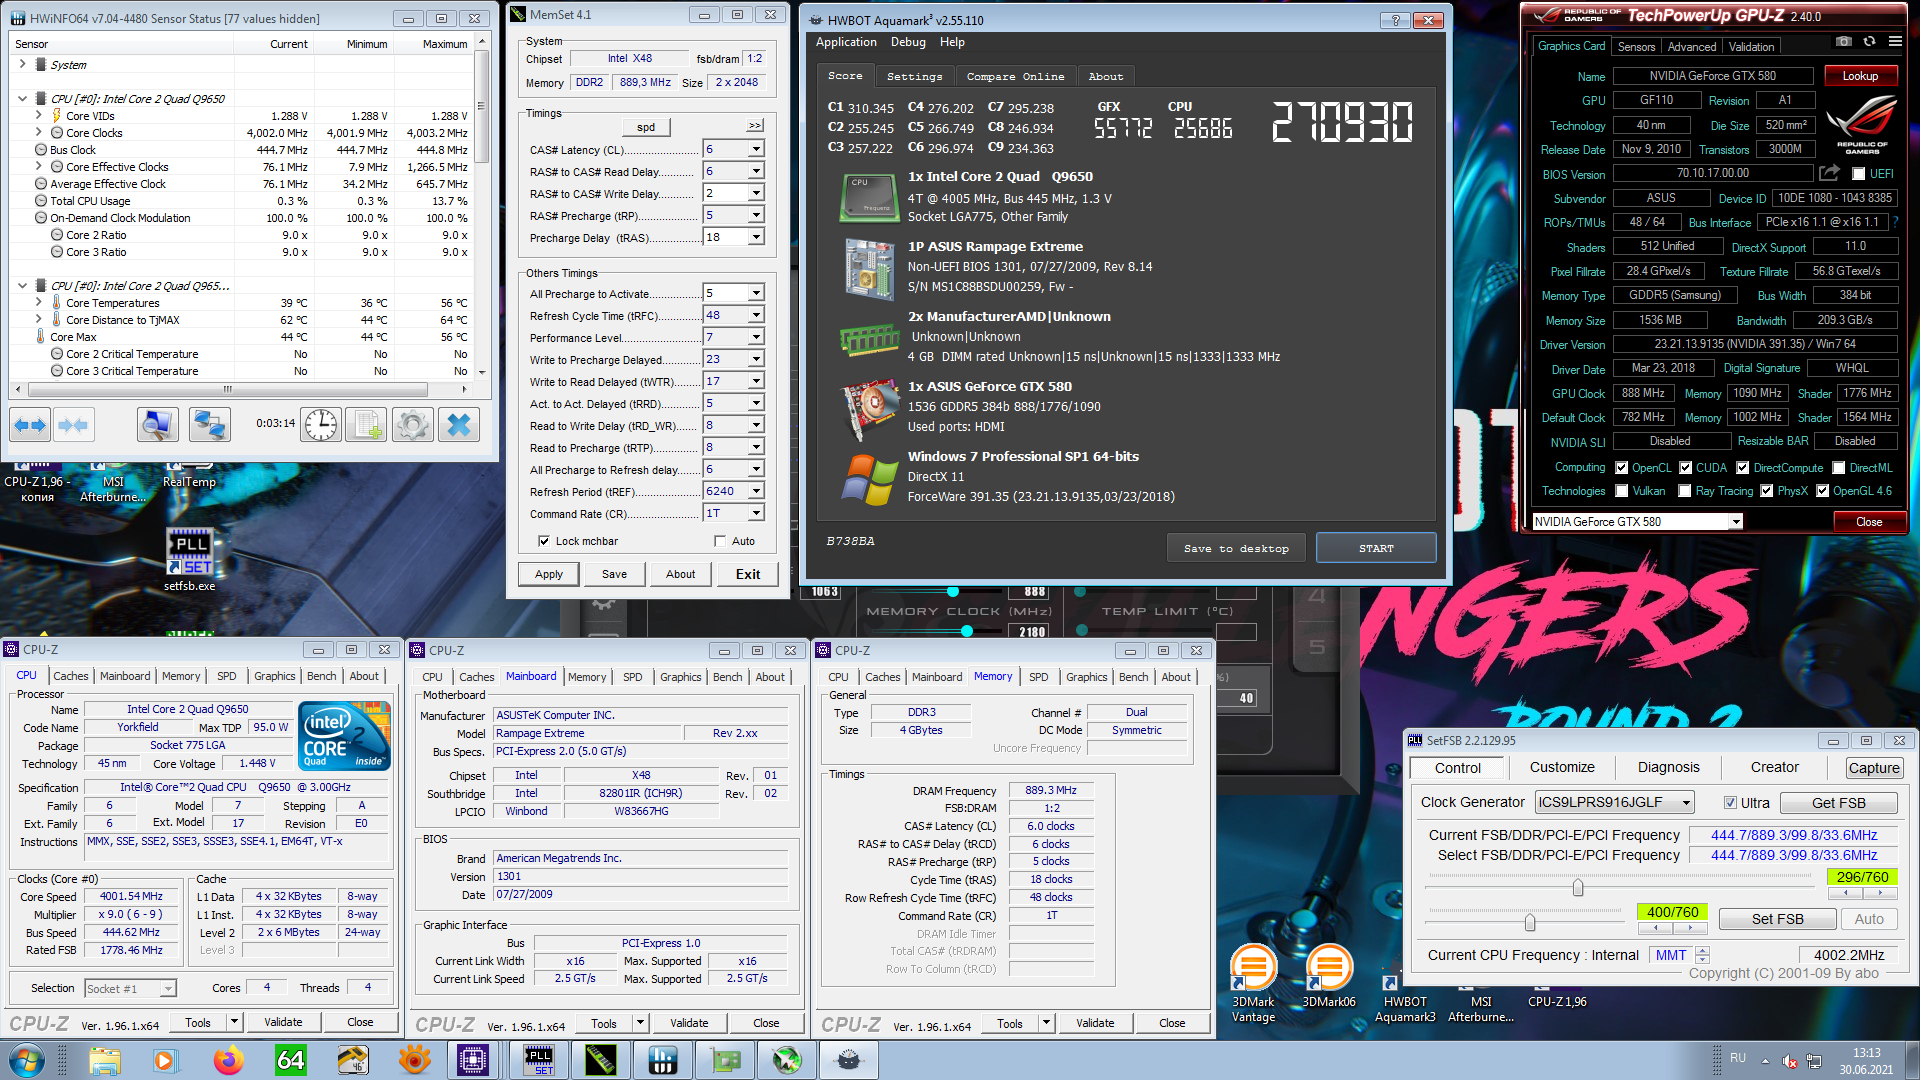Toggle Lock mchbar checkbox in MemSet
The width and height of the screenshot is (1920, 1080).
[x=544, y=541]
